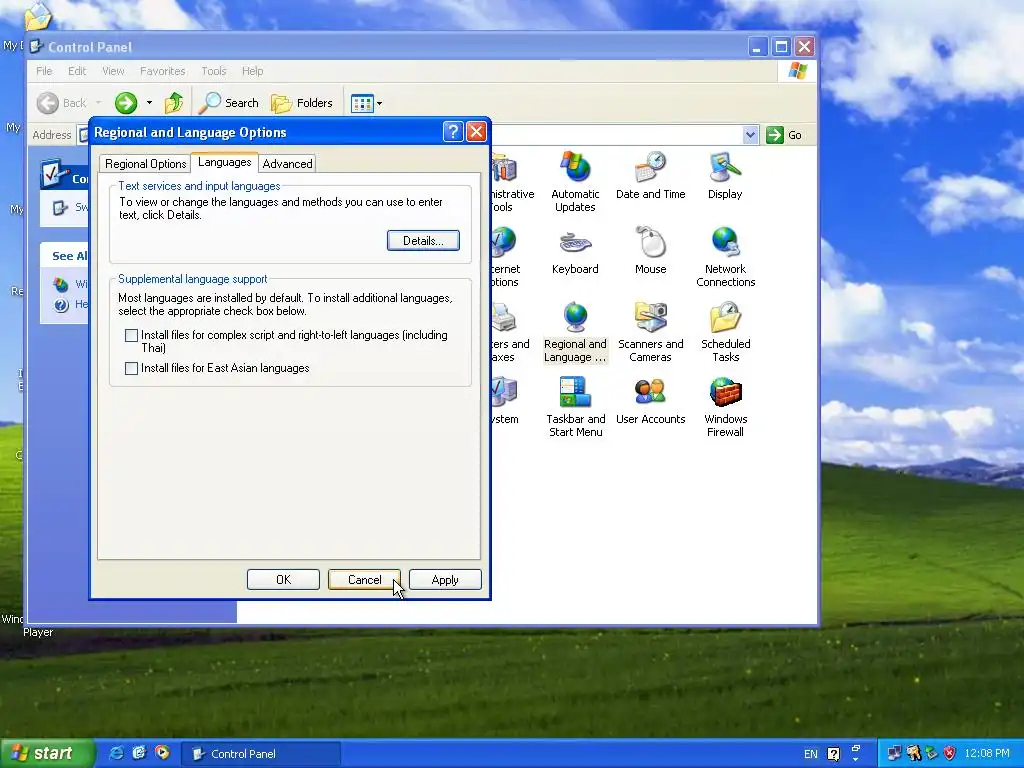Image resolution: width=1024 pixels, height=768 pixels.
Task: Click the Up folder toolbar icon
Action: [174, 103]
